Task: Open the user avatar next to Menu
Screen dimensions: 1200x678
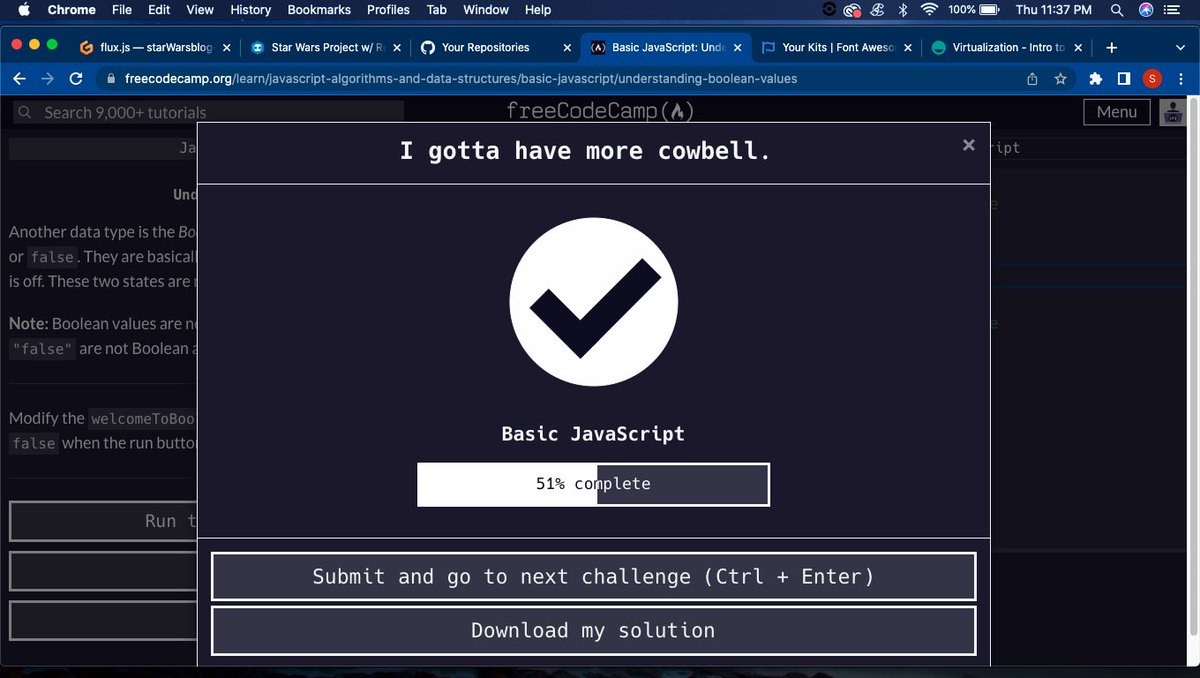Action: tap(1171, 112)
